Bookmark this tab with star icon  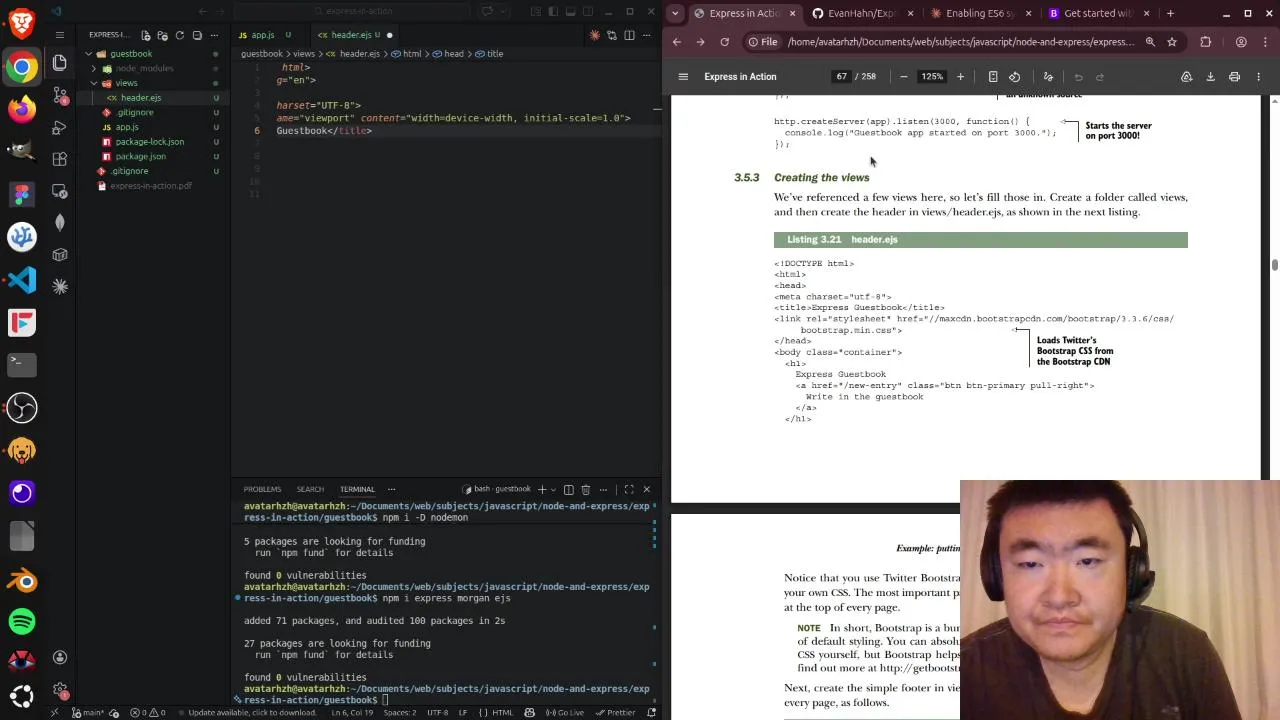(1172, 42)
